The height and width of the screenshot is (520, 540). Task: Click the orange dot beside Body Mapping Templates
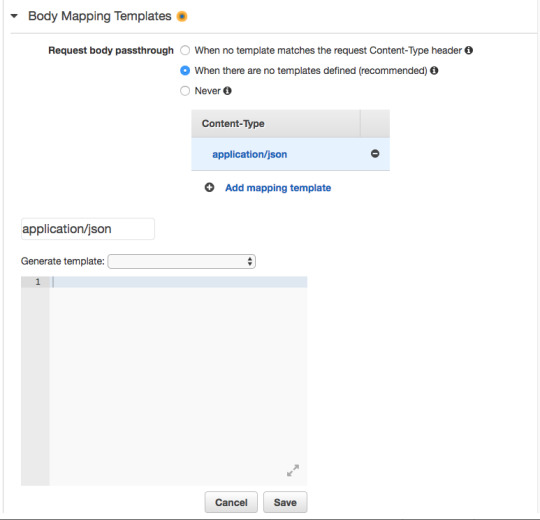[182, 16]
